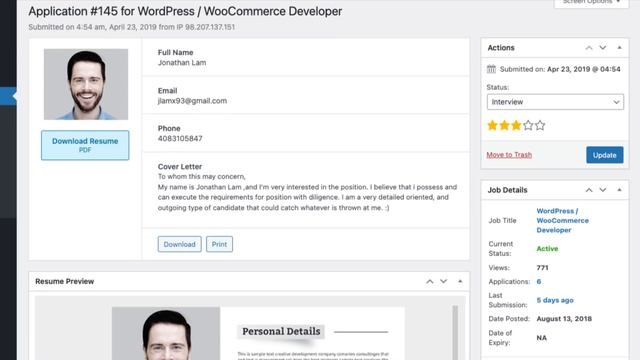Click the views count 771

click(542, 268)
